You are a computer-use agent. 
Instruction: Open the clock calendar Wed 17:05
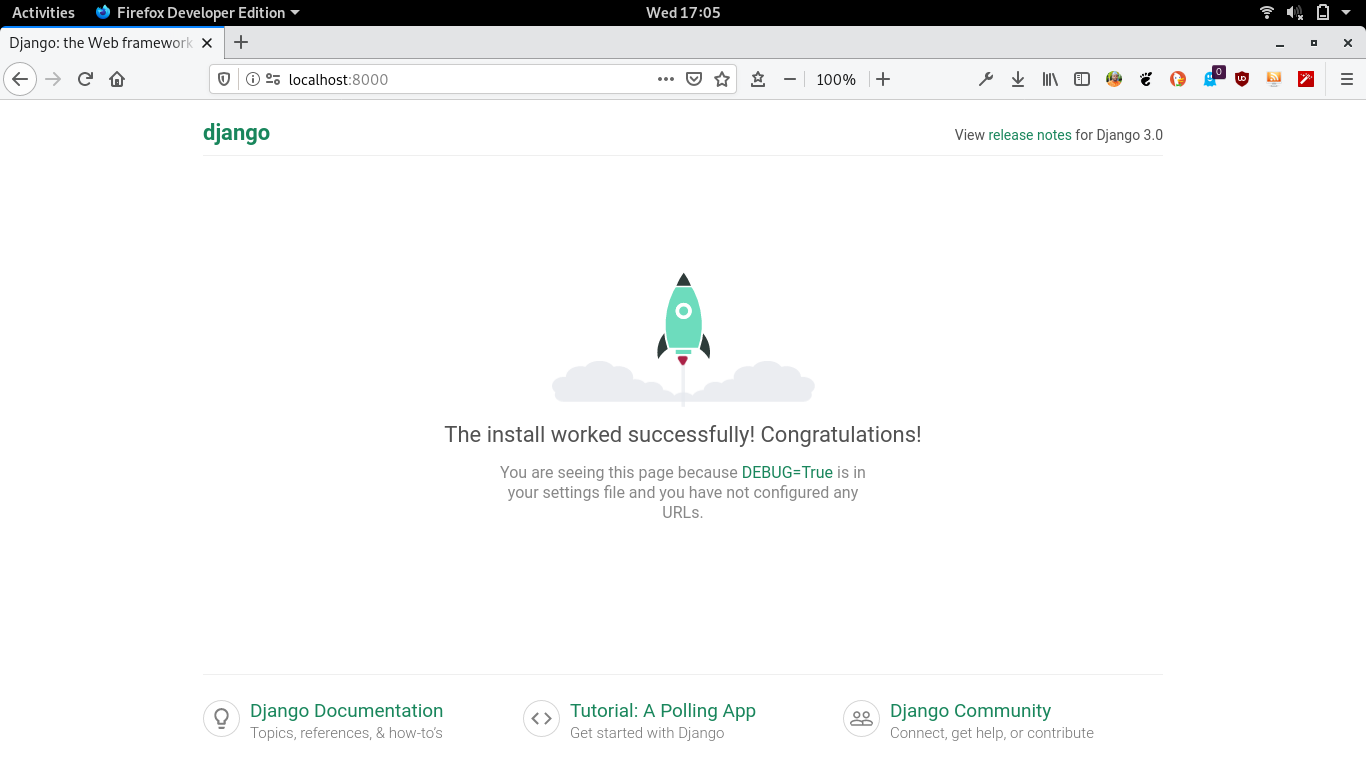[x=683, y=13]
